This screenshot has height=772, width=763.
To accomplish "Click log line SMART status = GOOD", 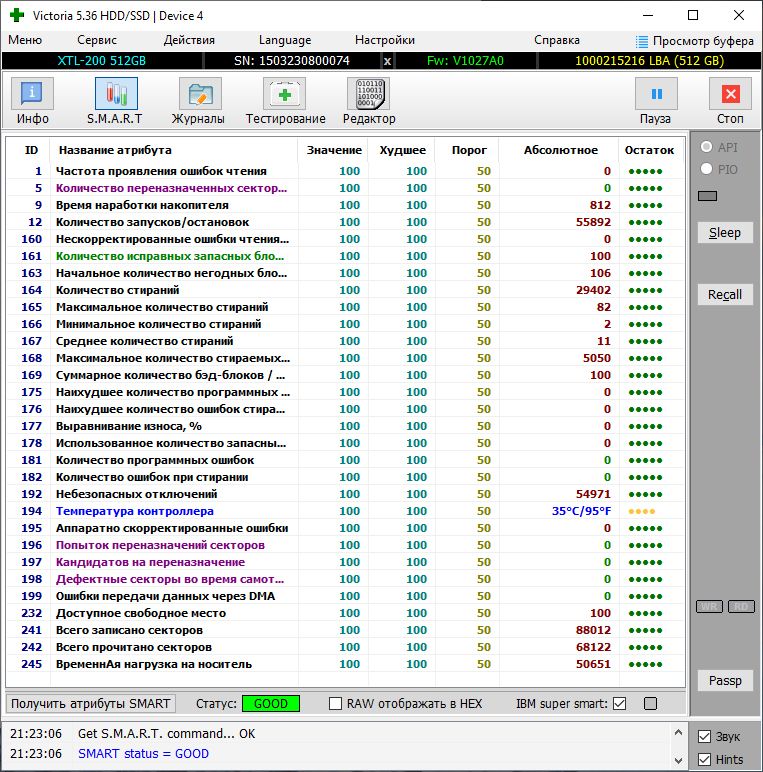I will click(x=143, y=754).
